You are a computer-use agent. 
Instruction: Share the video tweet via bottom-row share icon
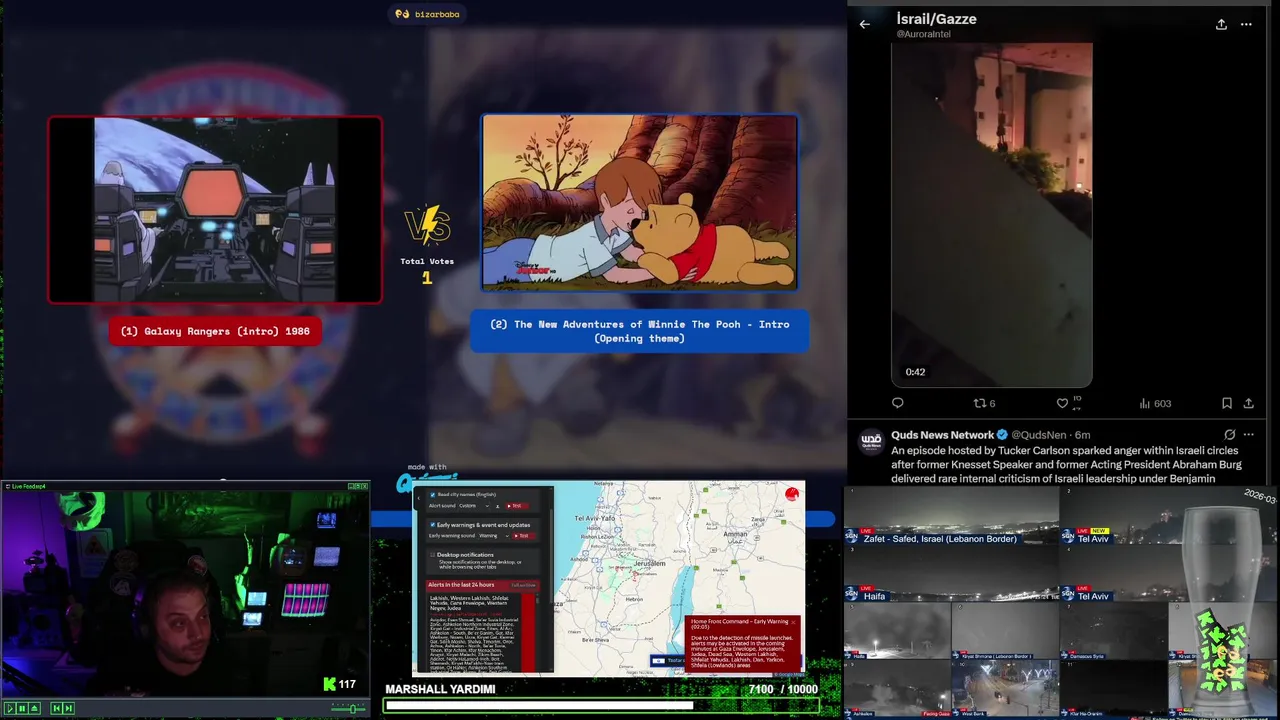1248,403
